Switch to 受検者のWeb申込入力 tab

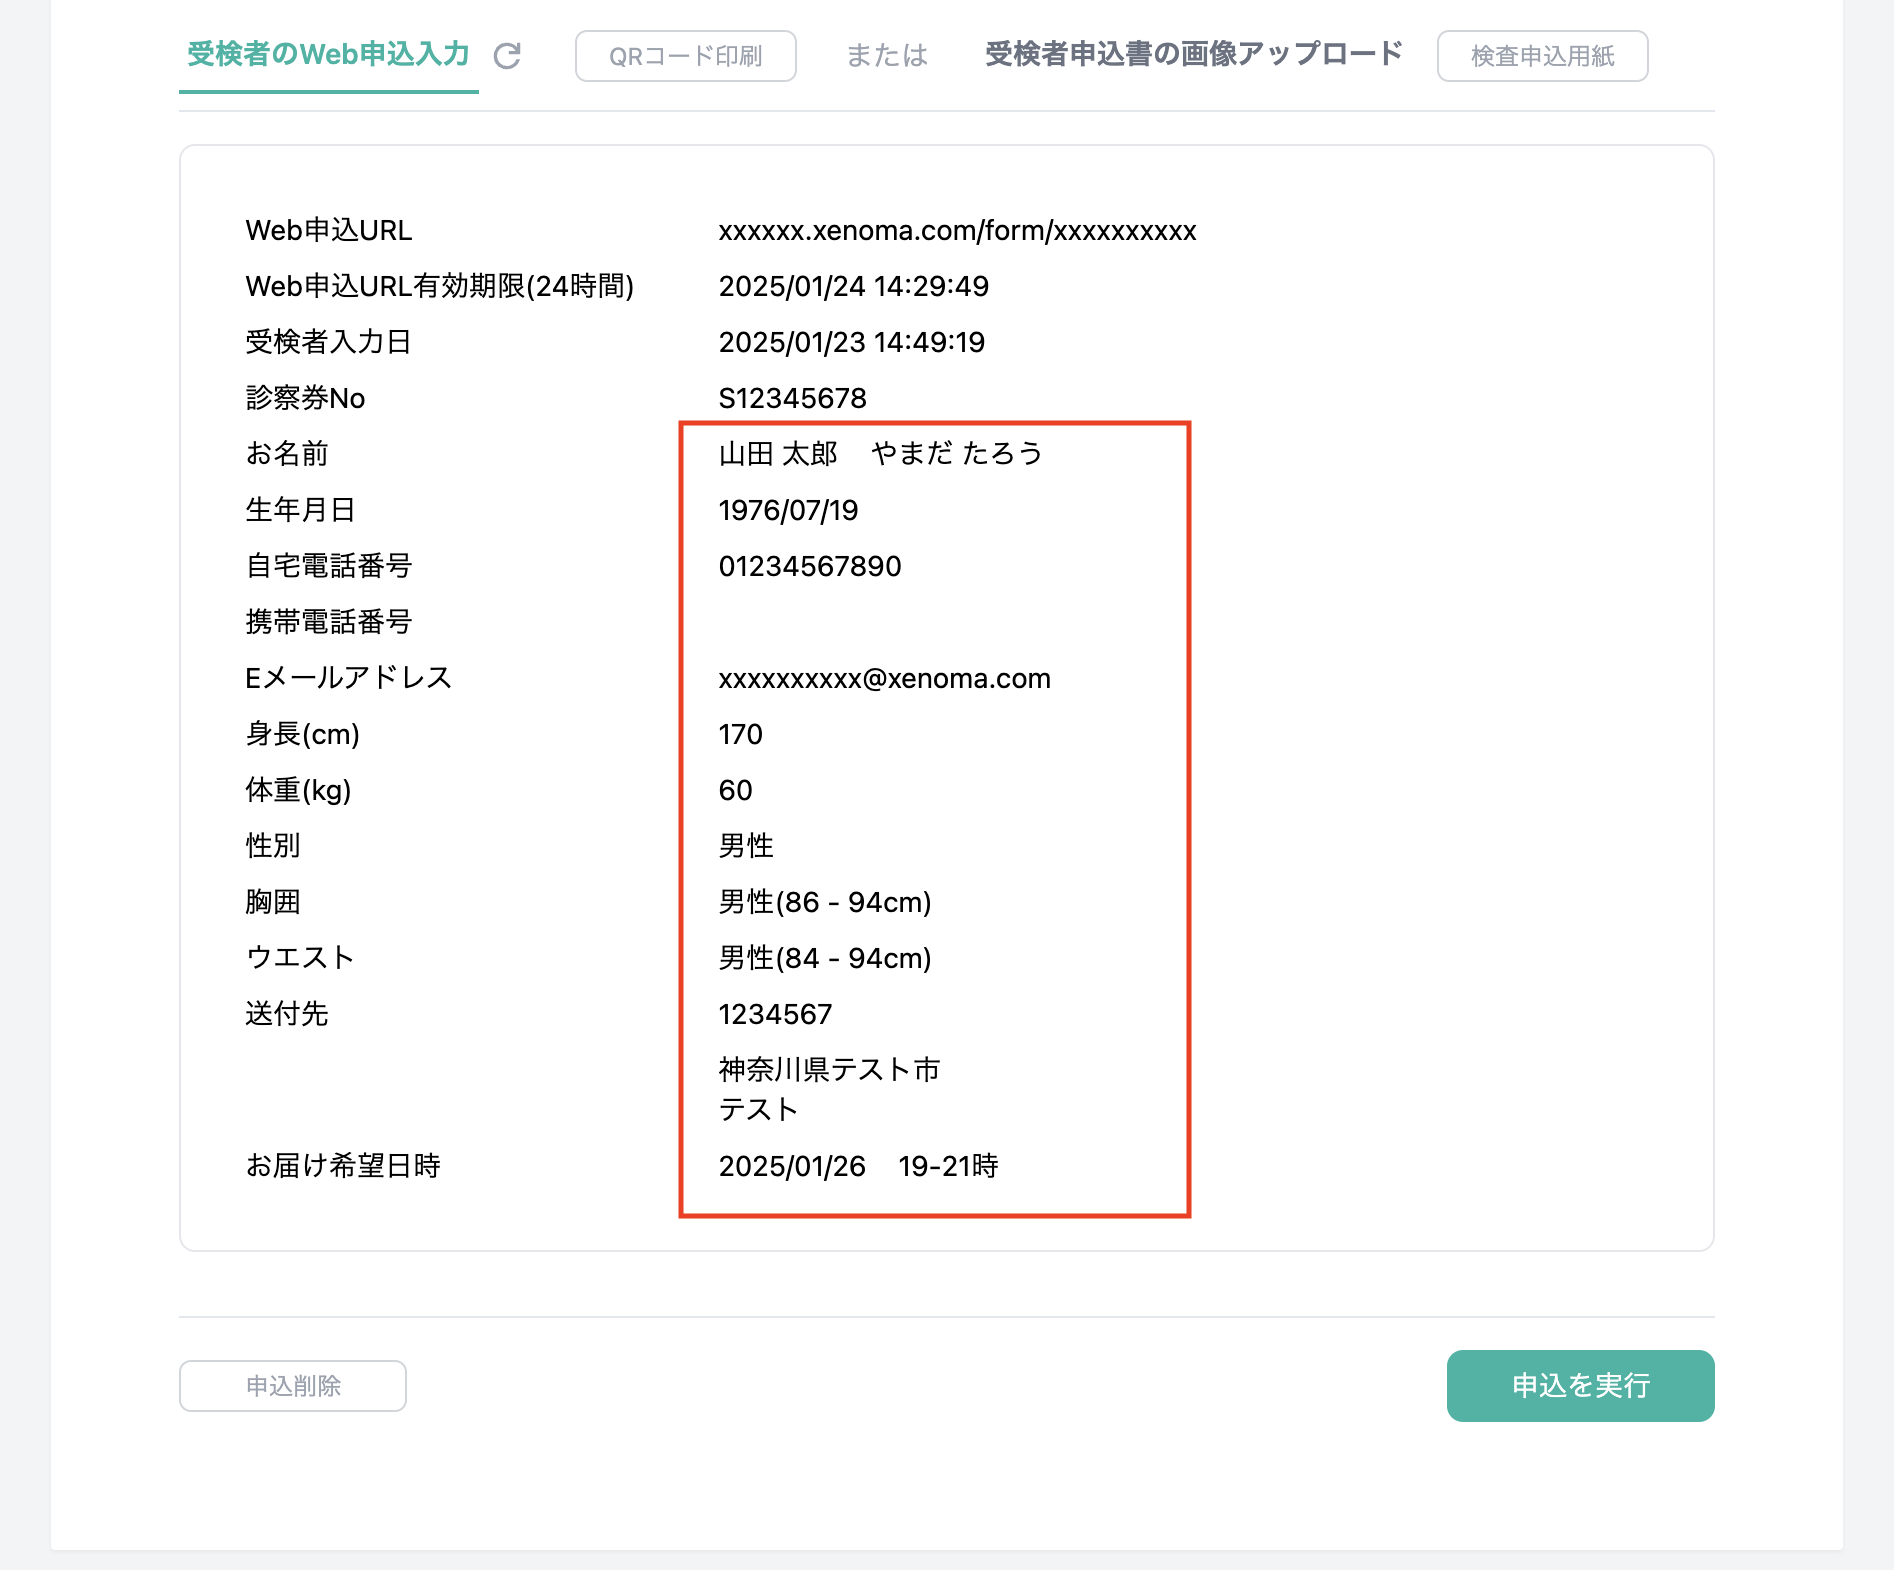coord(328,54)
